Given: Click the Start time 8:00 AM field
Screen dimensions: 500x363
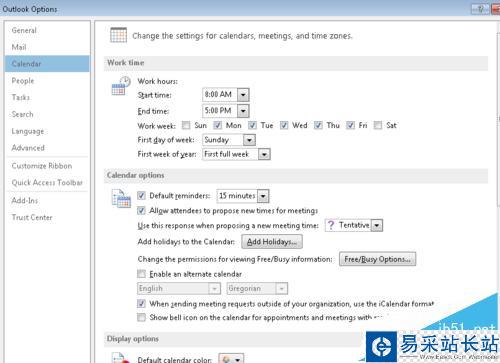Looking at the screenshot, I should coord(220,95).
